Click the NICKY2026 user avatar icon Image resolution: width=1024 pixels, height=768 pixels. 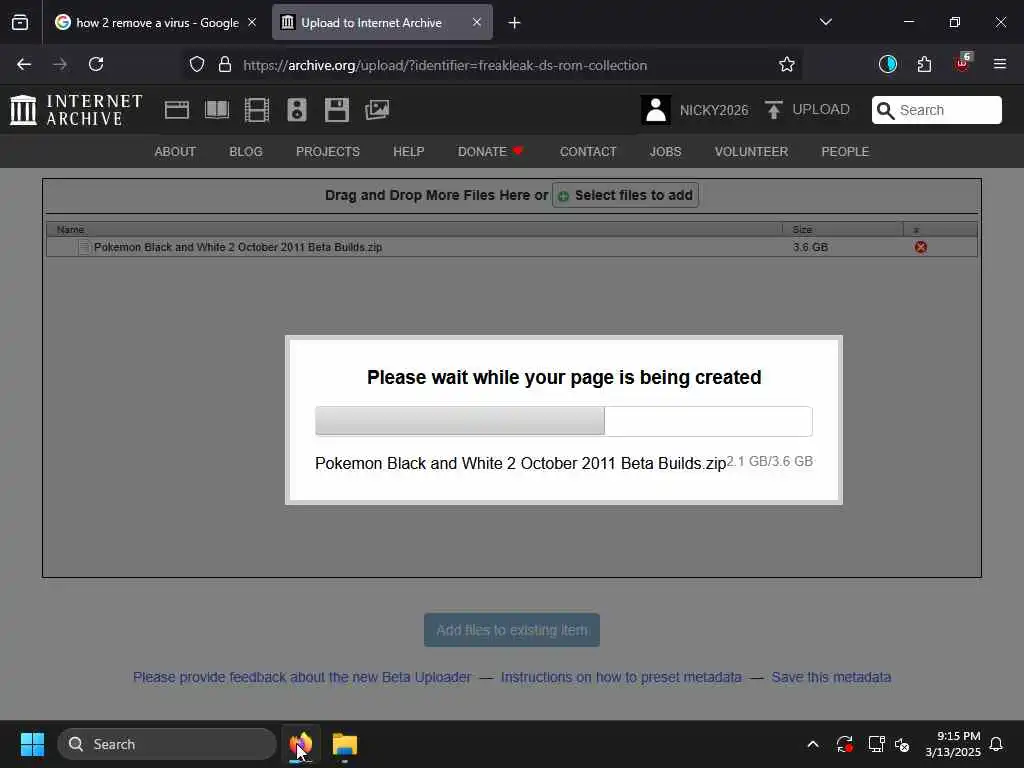[x=656, y=110]
